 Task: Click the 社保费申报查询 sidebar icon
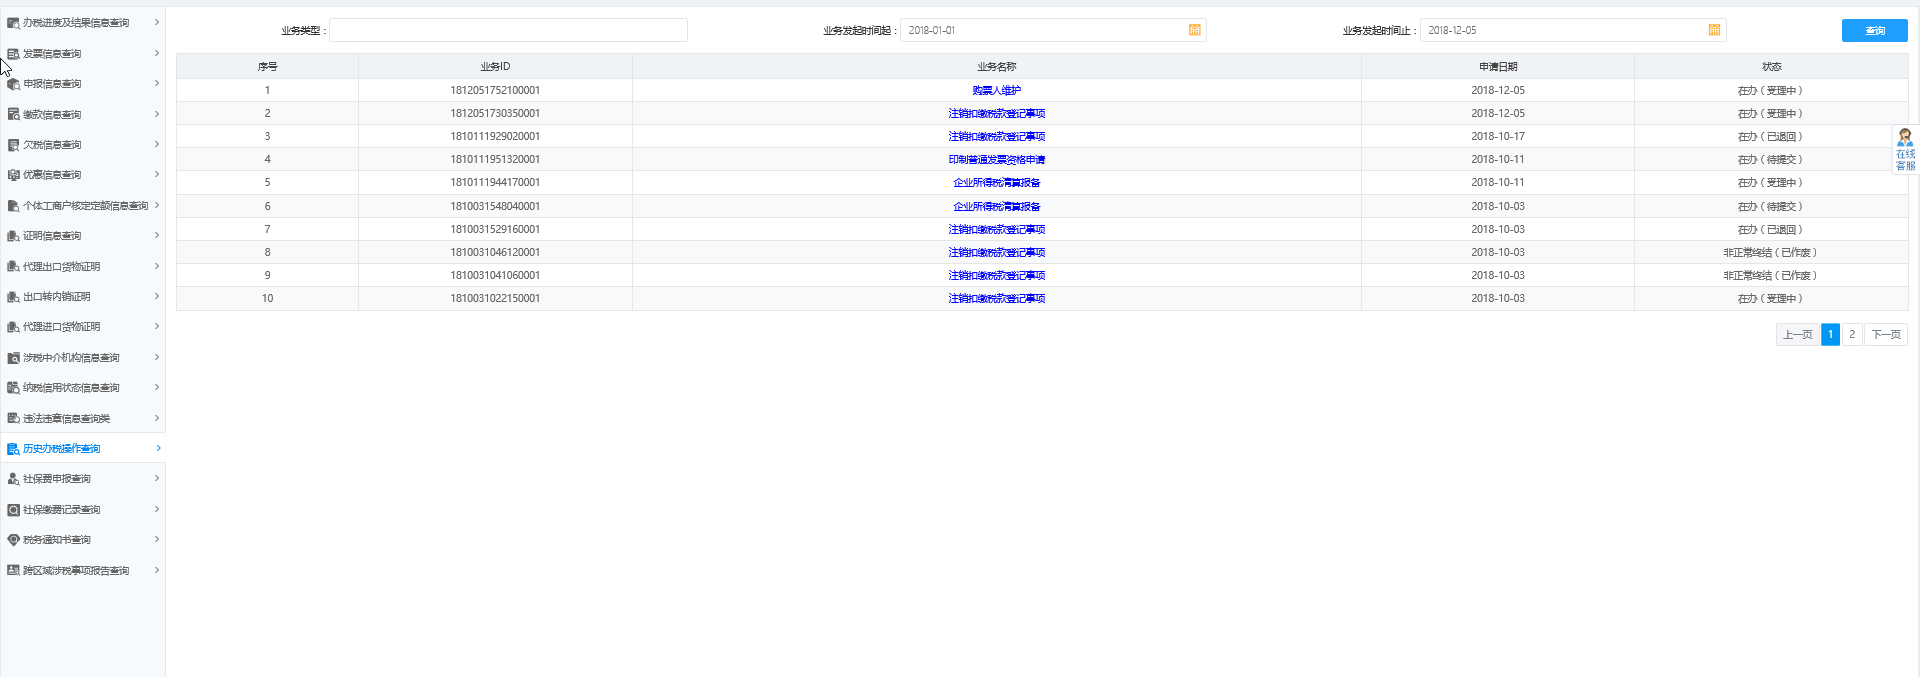click(x=13, y=479)
